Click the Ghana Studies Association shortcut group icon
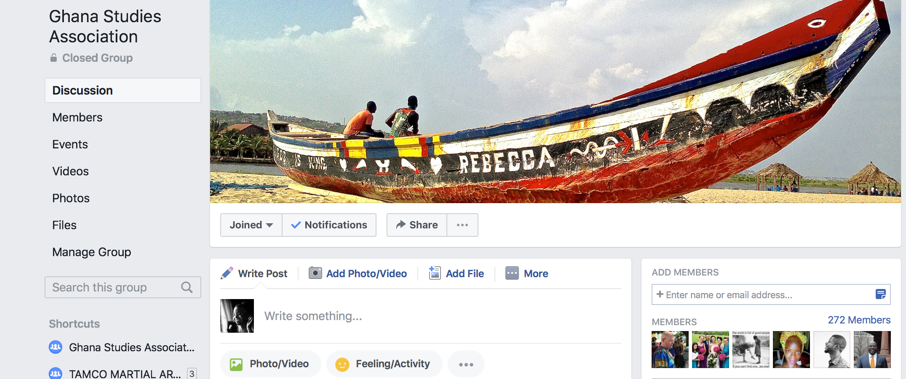Screen dimensions: 906x379 pyautogui.click(x=55, y=347)
